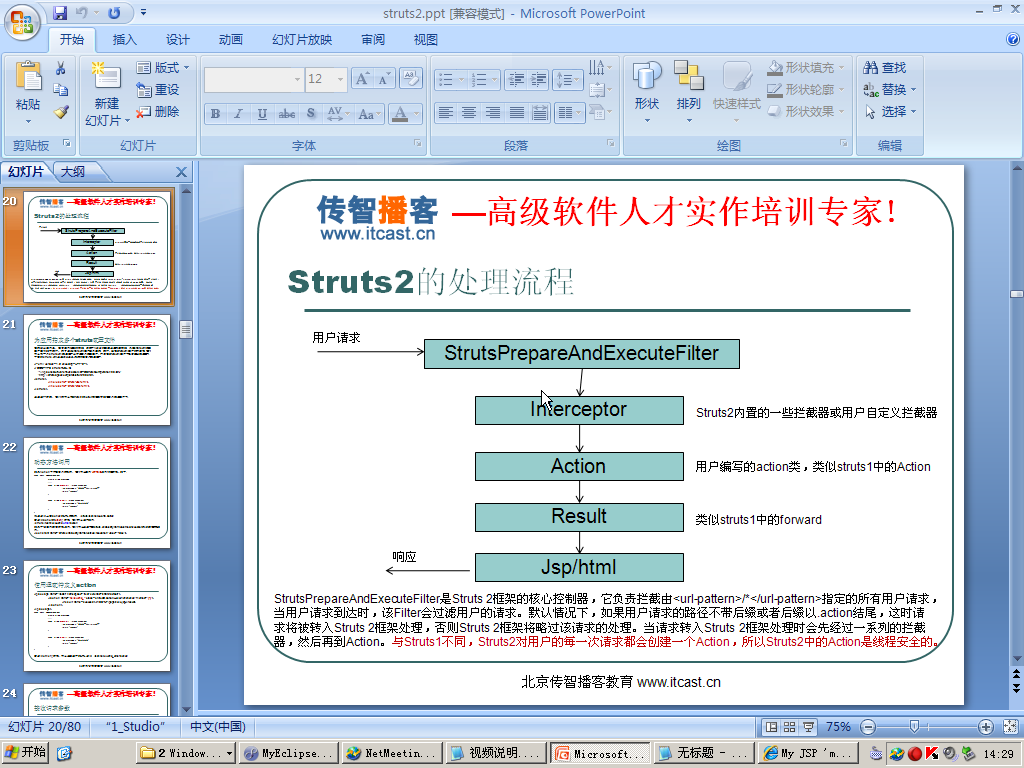Click the text shadow S icon

click(x=311, y=114)
